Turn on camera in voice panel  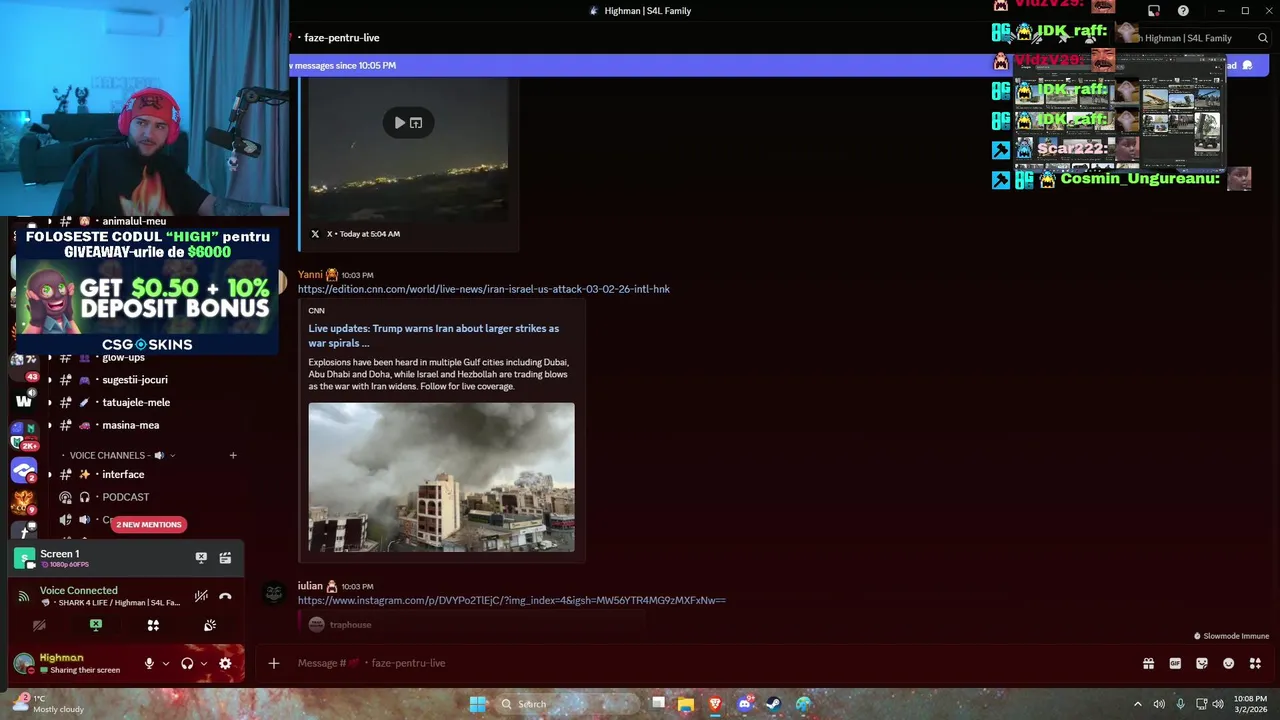39,625
